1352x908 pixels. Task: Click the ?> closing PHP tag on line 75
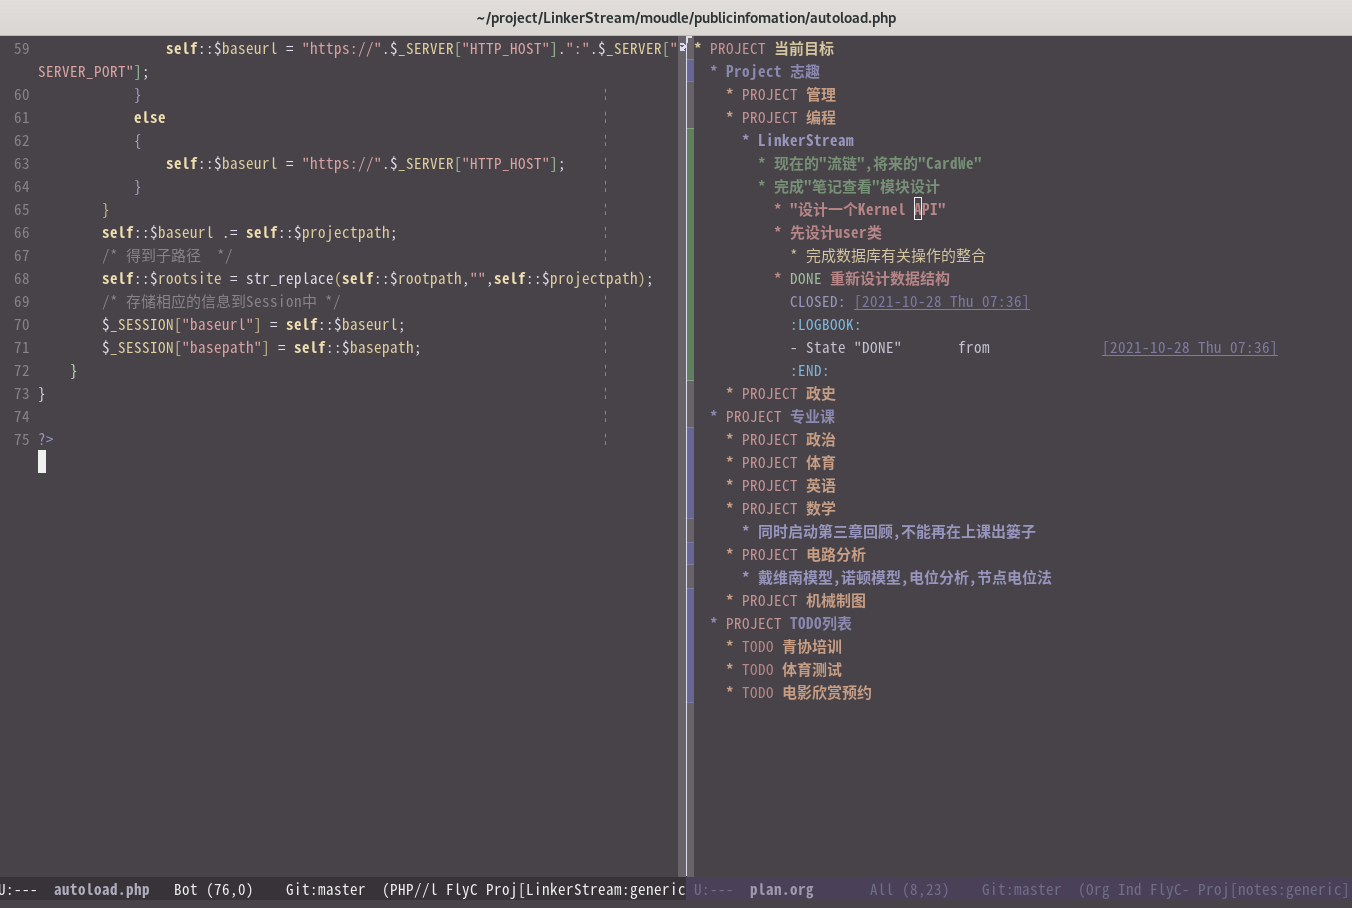(45, 439)
